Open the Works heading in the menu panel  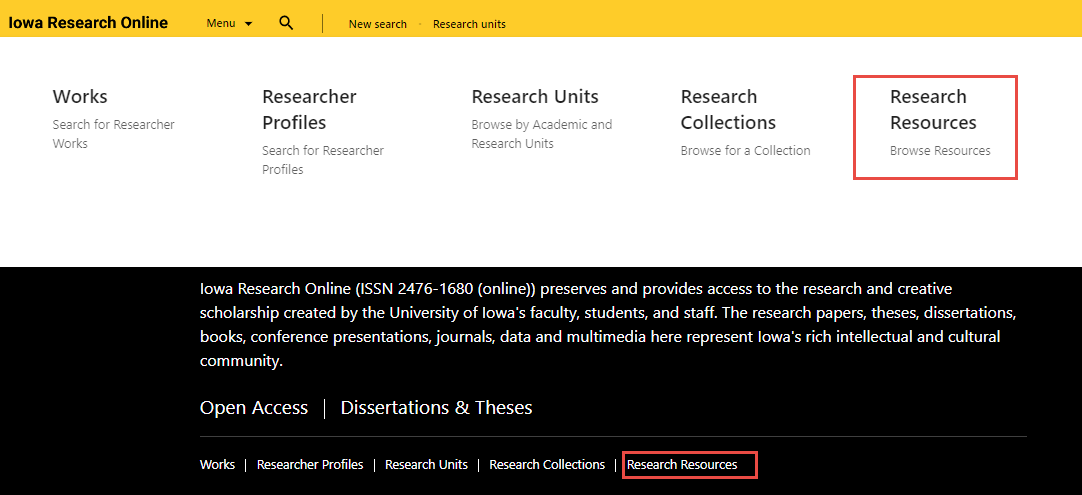coord(80,97)
